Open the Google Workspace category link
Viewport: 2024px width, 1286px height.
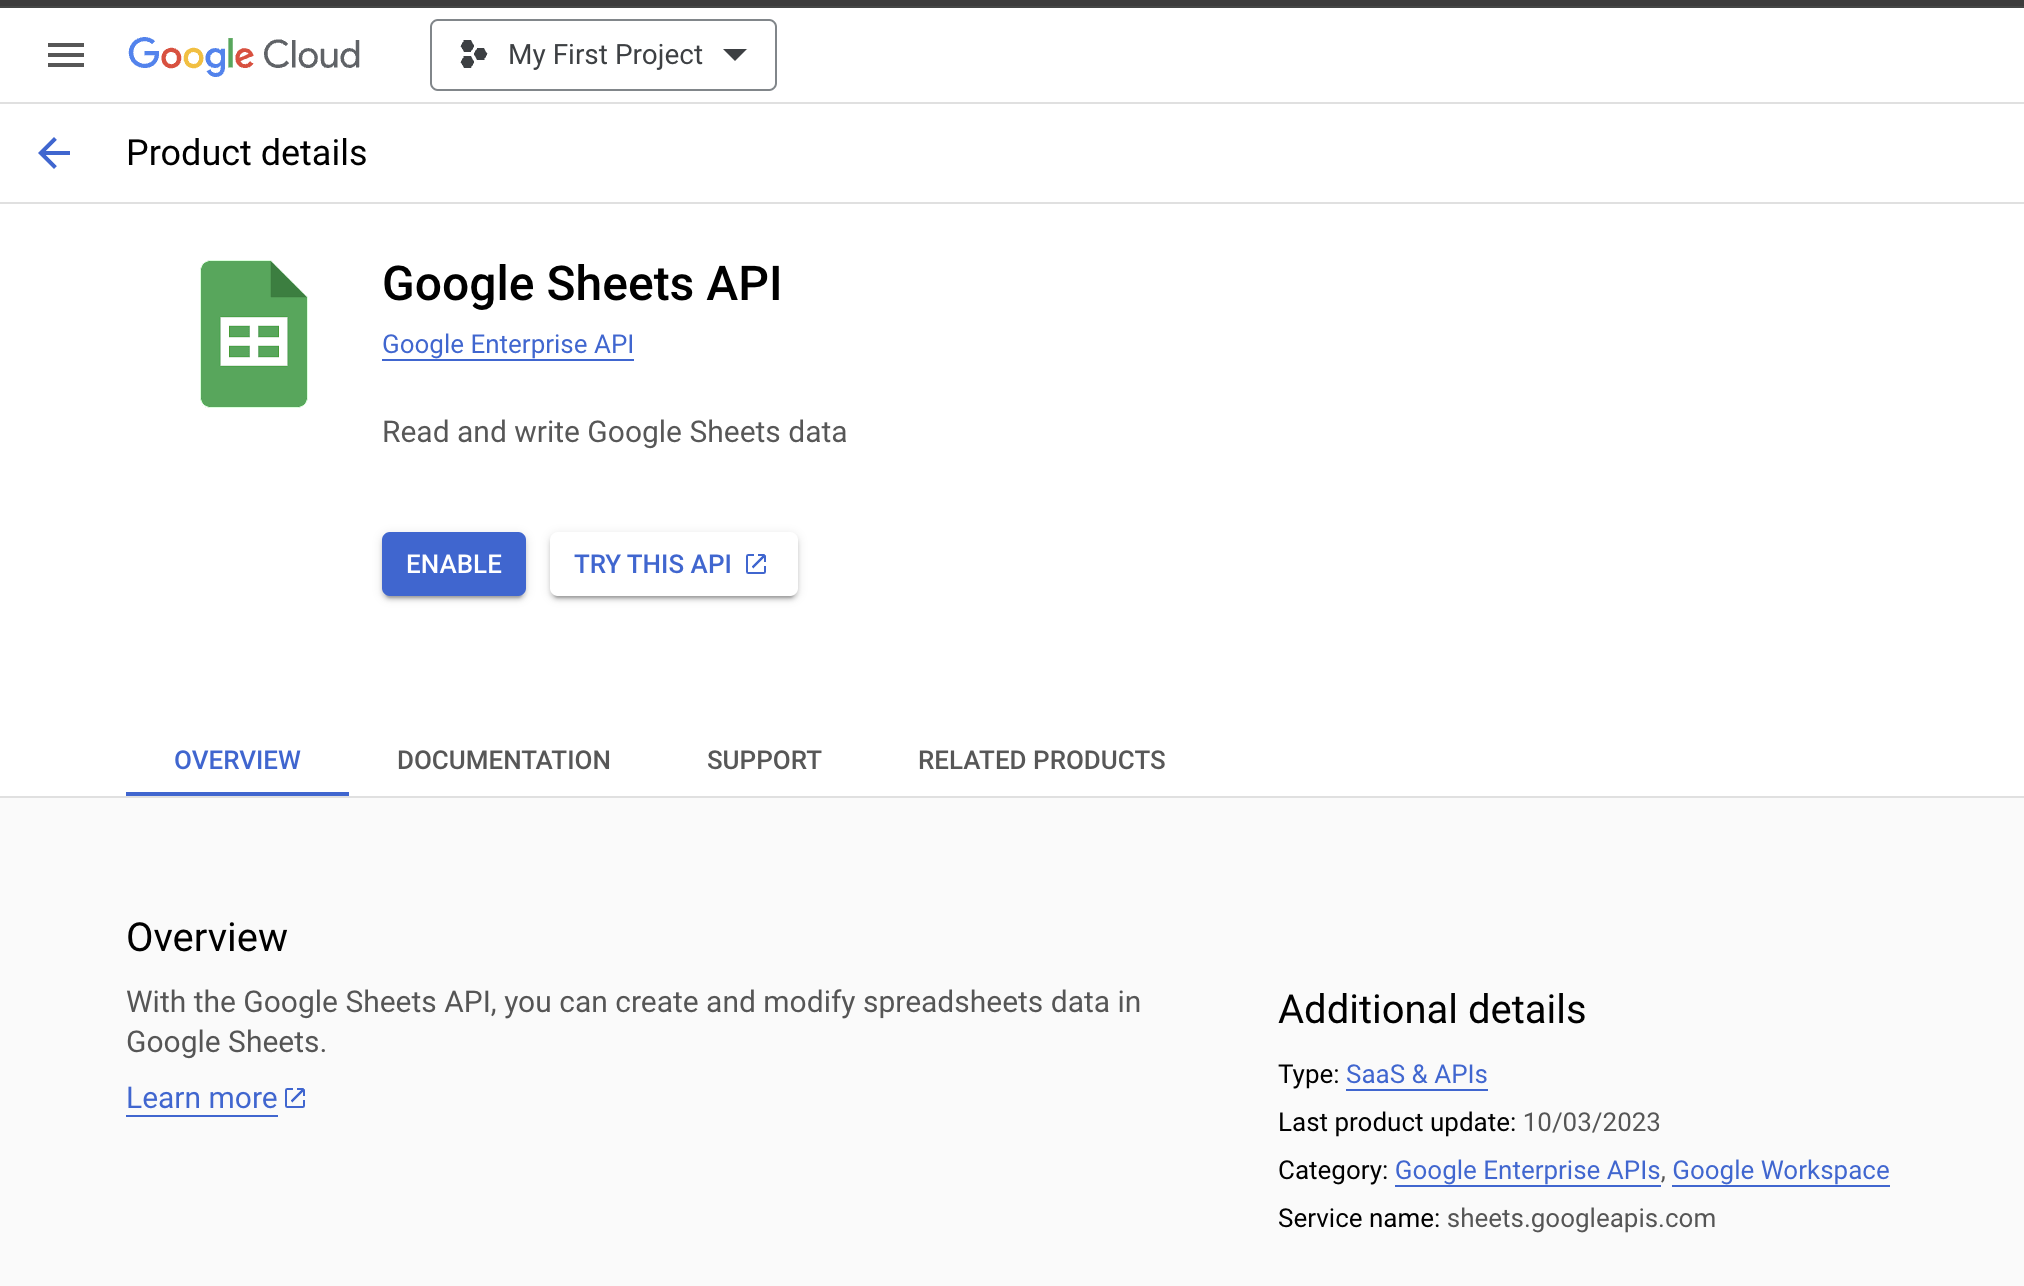[x=1780, y=1170]
